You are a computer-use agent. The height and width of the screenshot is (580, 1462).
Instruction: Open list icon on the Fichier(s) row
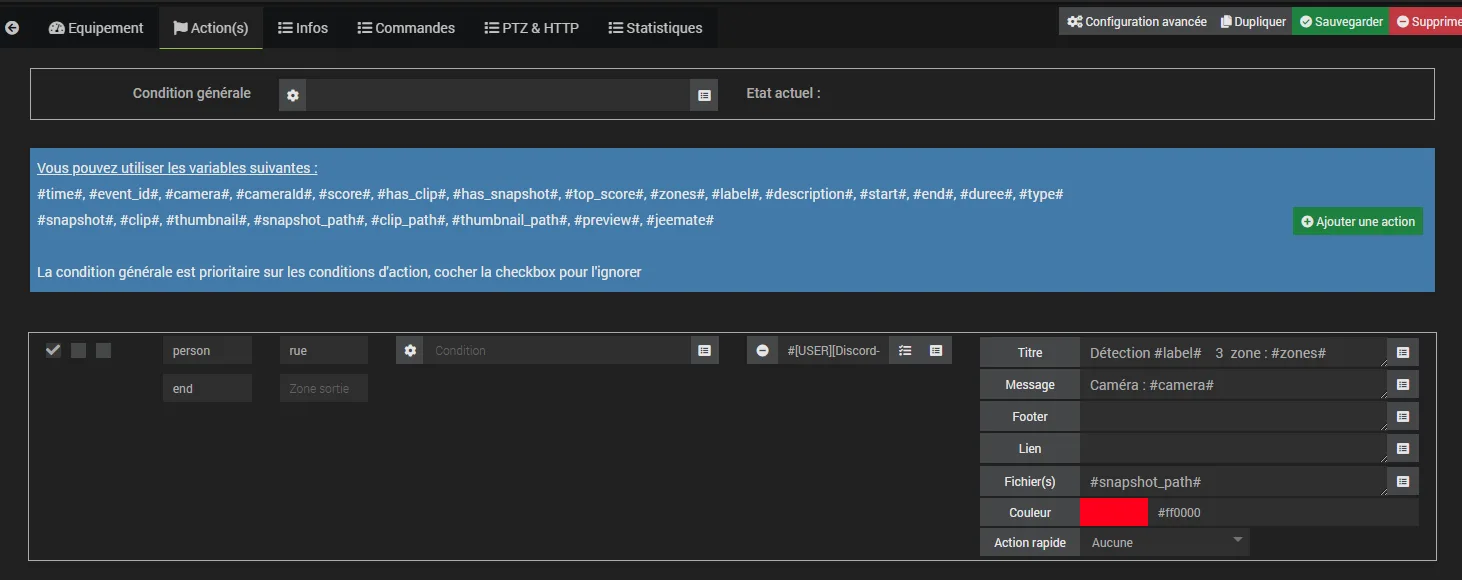[x=1403, y=481]
